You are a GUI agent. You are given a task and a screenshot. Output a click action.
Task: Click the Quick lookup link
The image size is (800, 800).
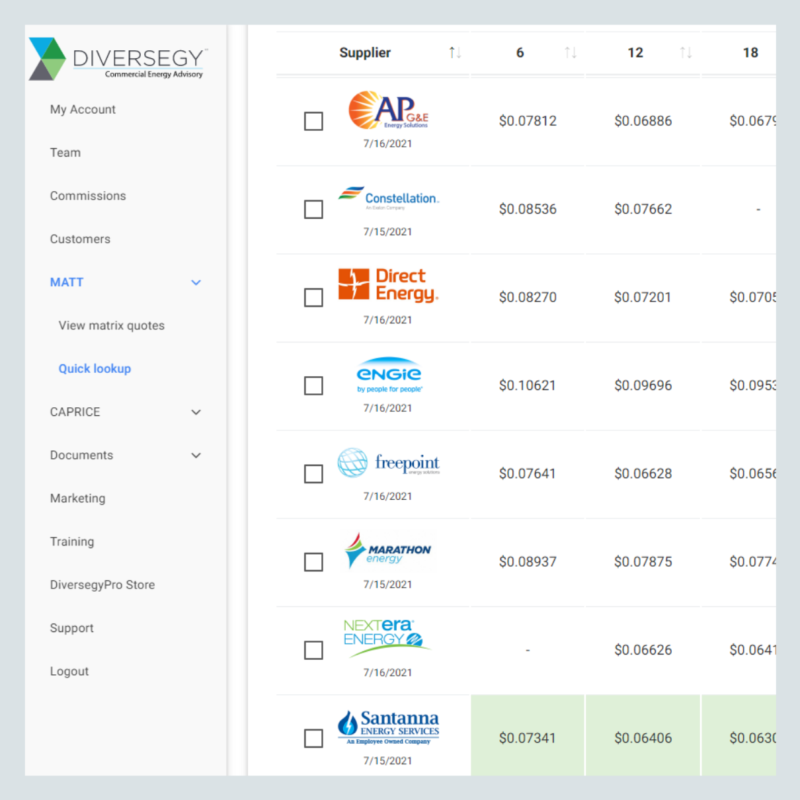coord(95,368)
